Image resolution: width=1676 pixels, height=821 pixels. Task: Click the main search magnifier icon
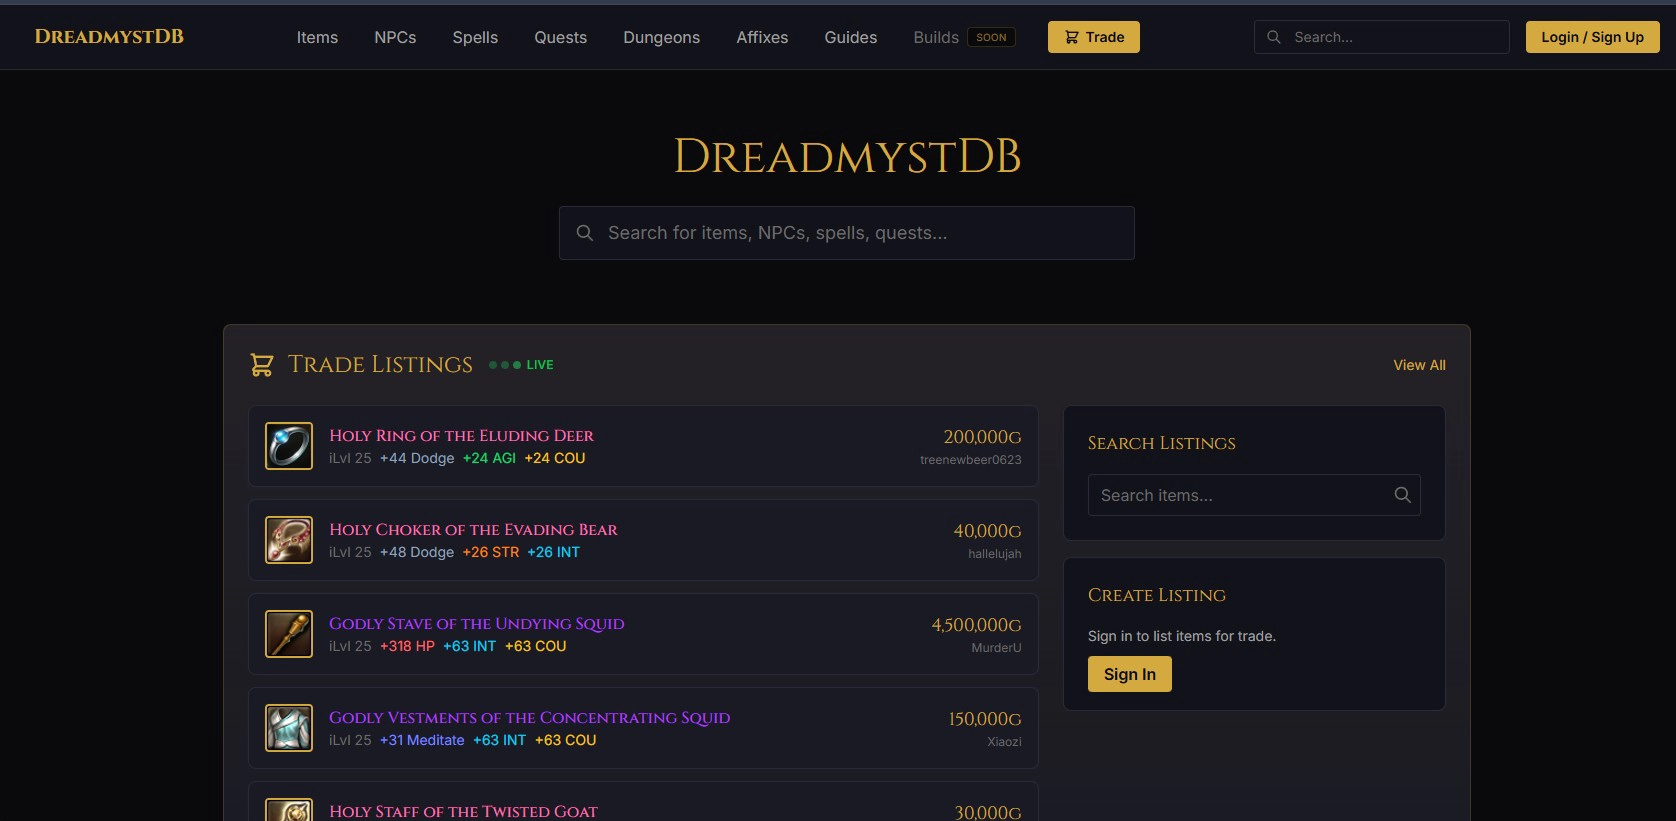(x=585, y=233)
